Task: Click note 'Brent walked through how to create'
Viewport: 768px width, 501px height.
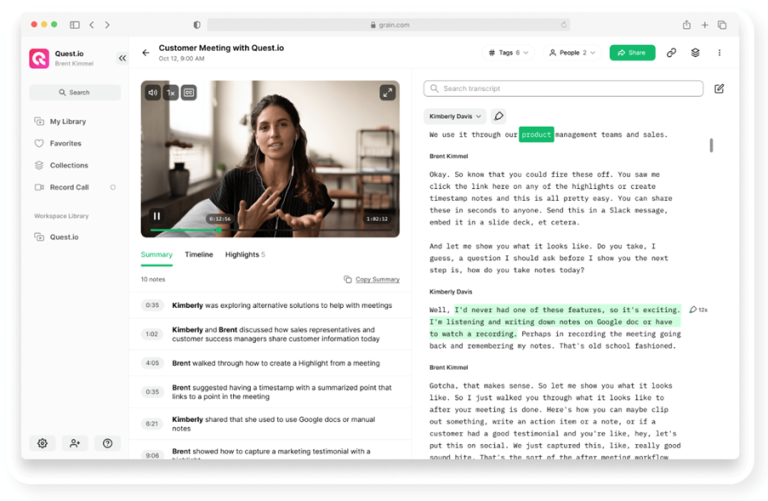Action: (276, 363)
